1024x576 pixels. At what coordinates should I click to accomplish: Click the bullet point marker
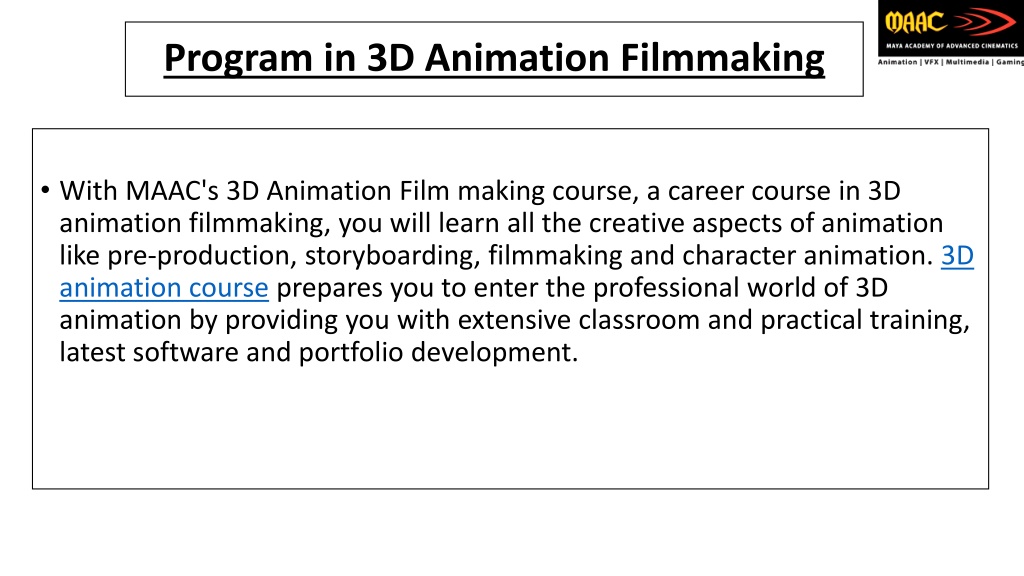(x=45, y=190)
